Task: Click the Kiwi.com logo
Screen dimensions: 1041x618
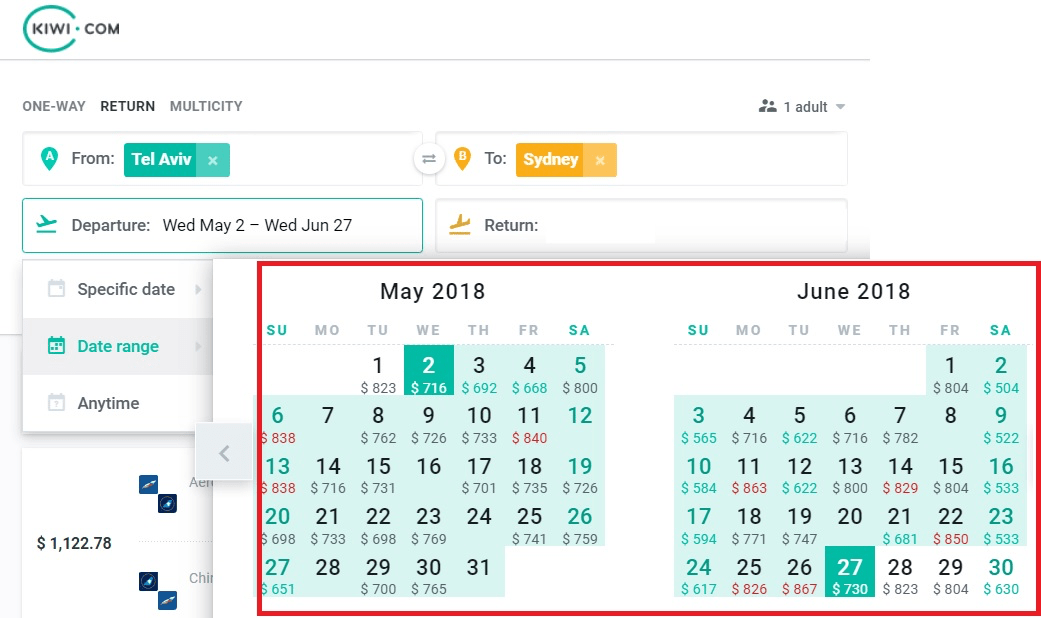Action: coord(71,29)
